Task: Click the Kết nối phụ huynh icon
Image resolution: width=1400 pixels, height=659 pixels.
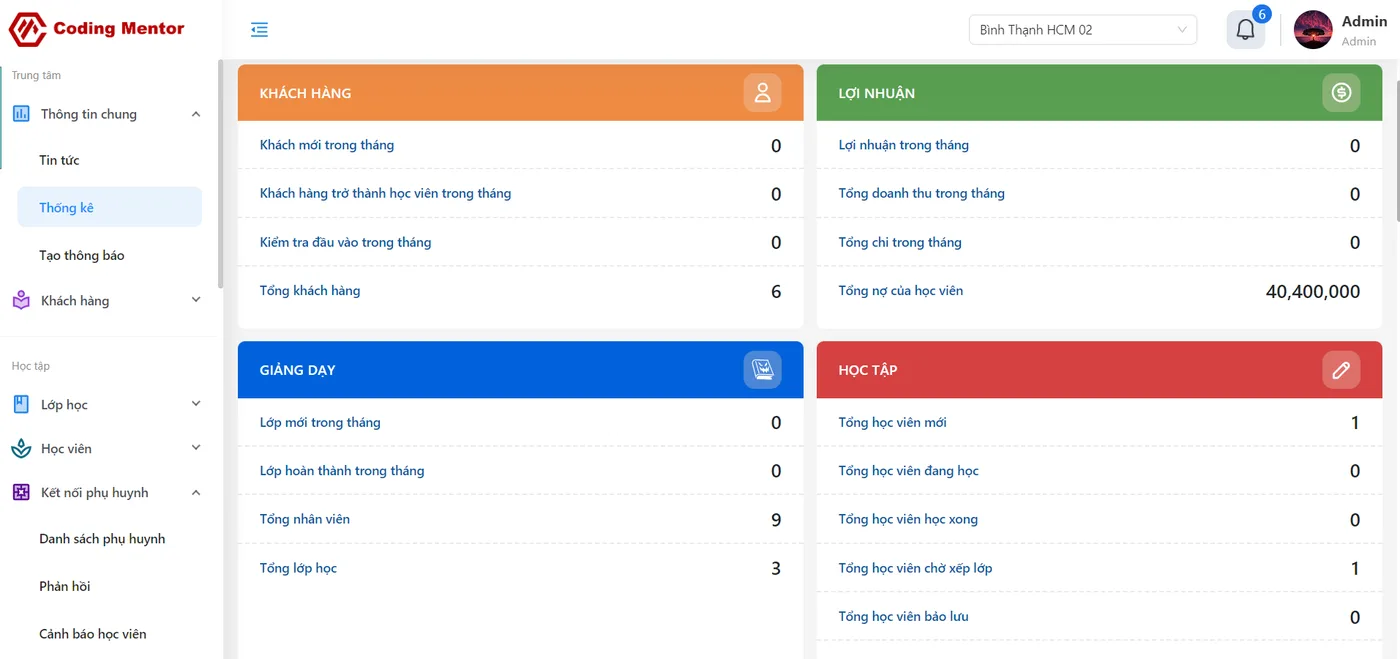Action: pos(21,492)
